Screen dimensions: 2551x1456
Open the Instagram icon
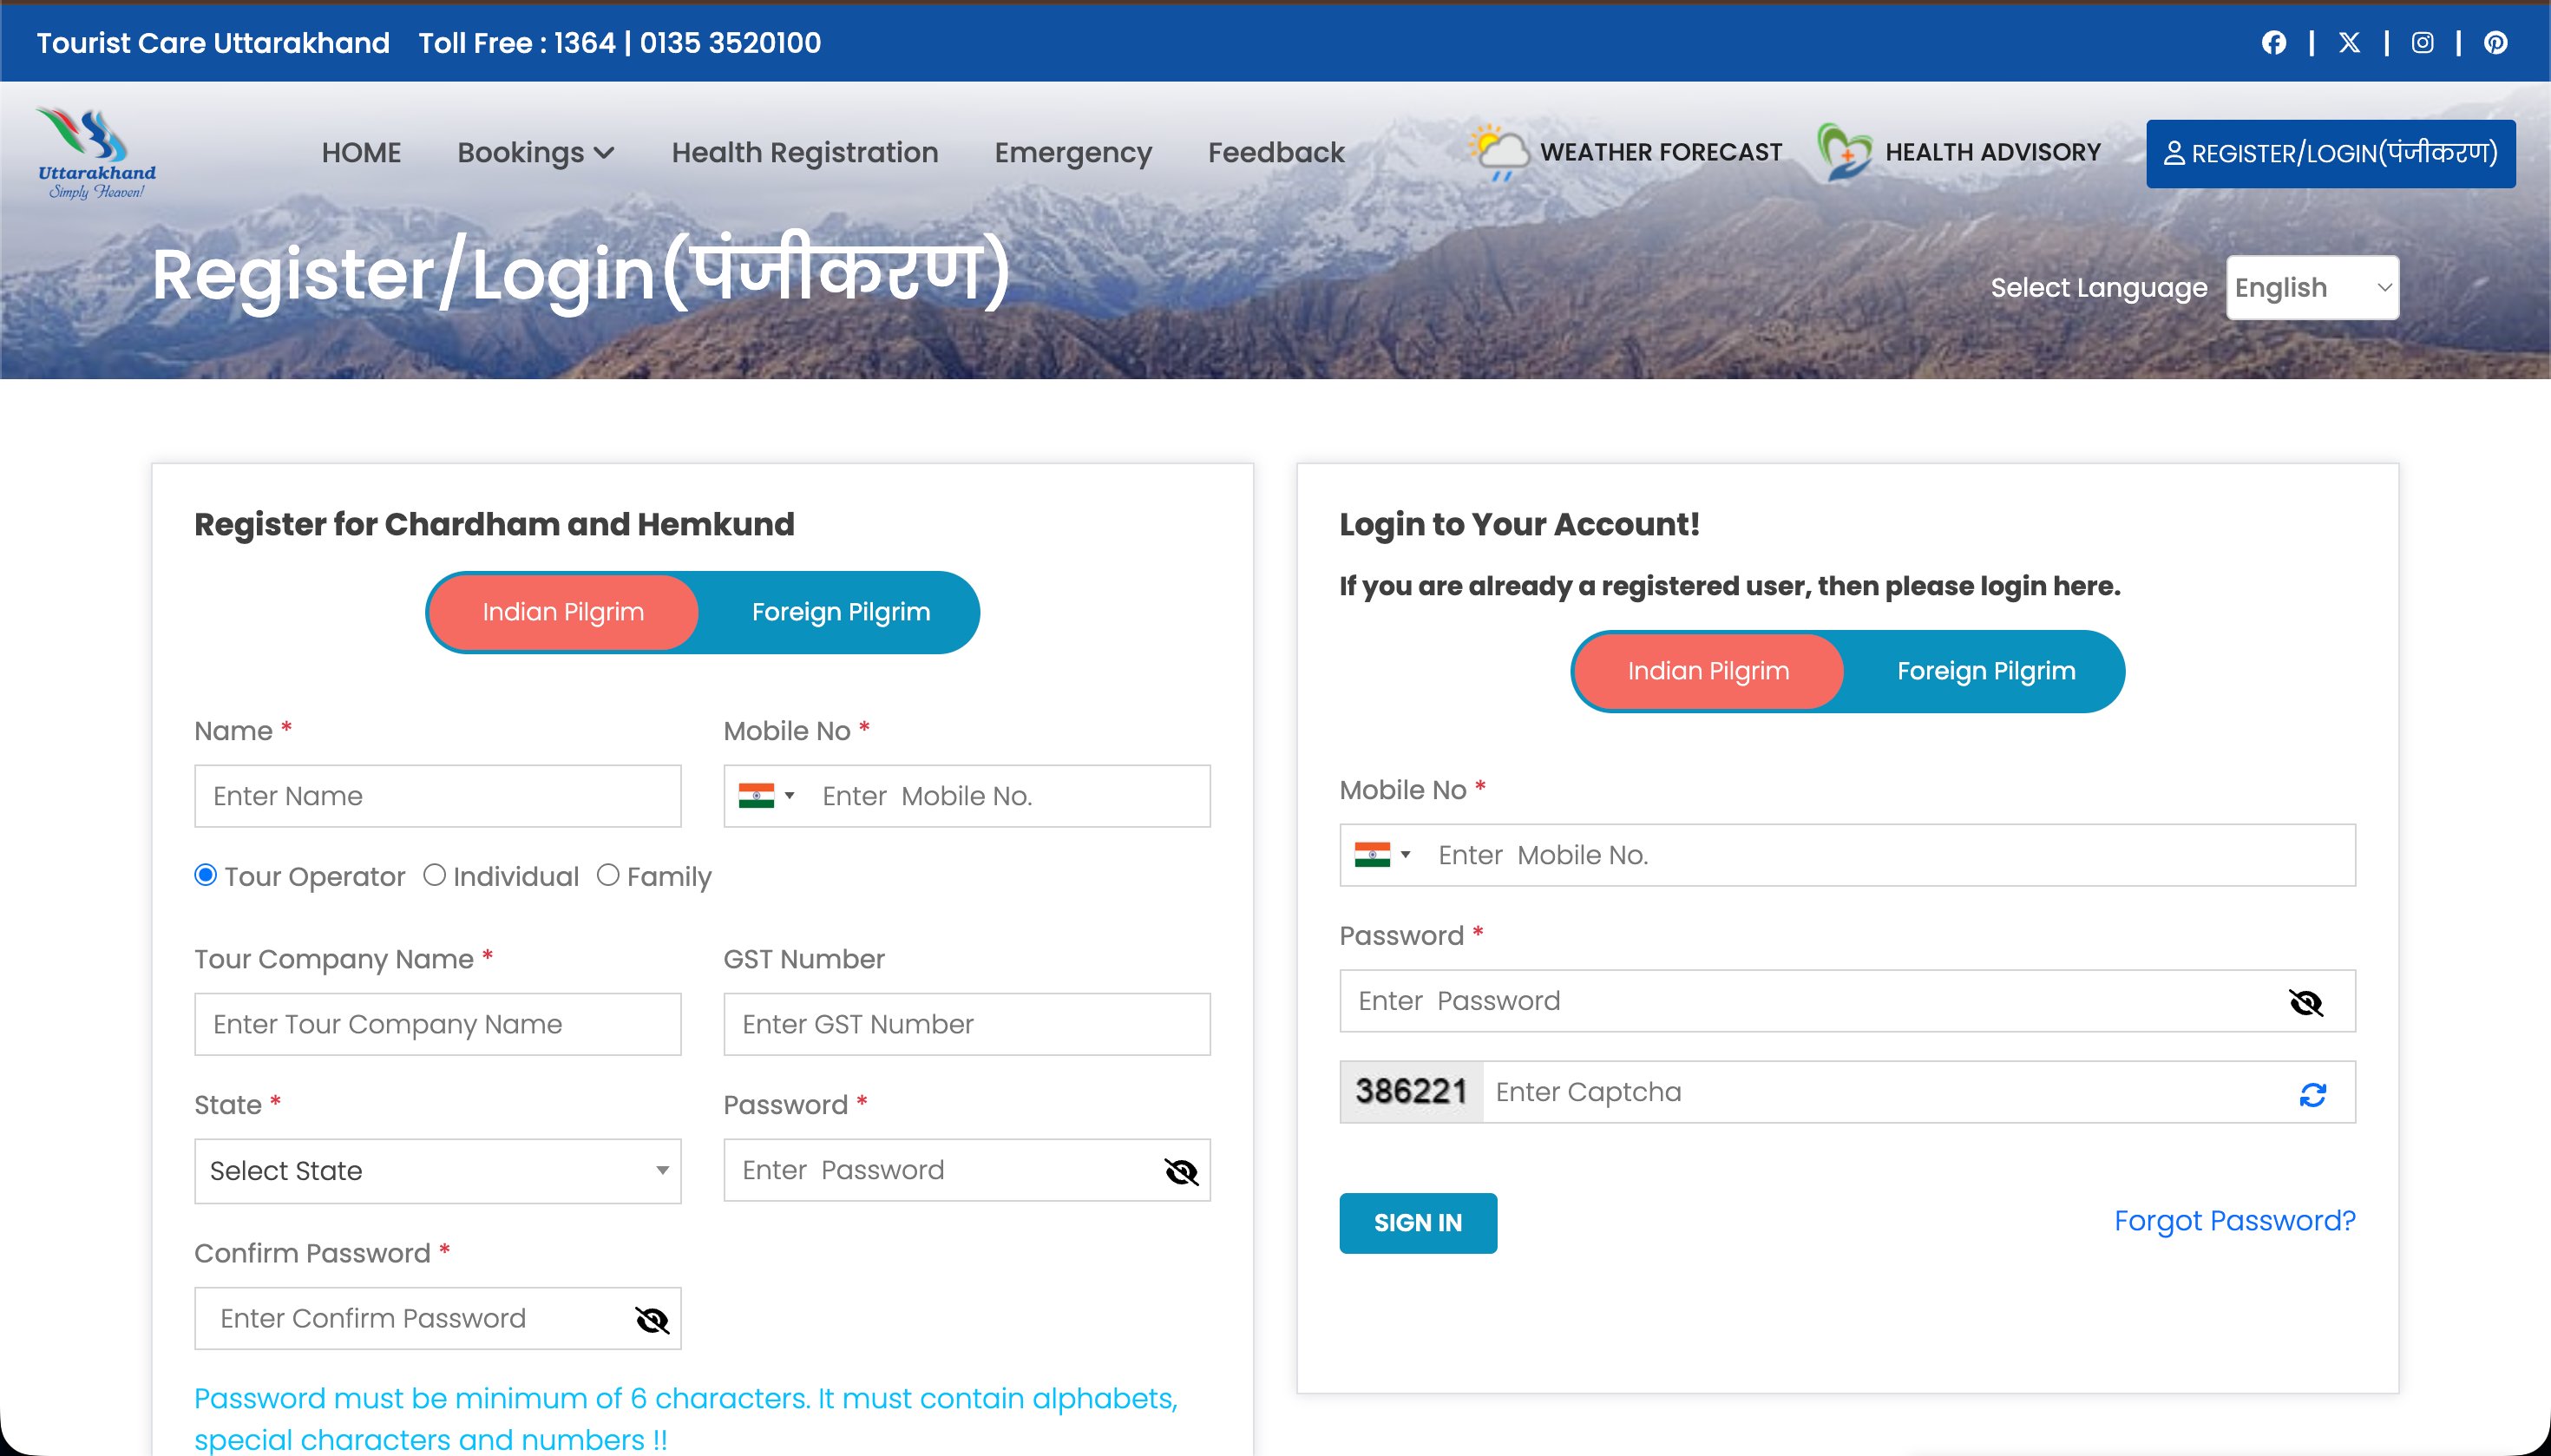coord(2422,43)
